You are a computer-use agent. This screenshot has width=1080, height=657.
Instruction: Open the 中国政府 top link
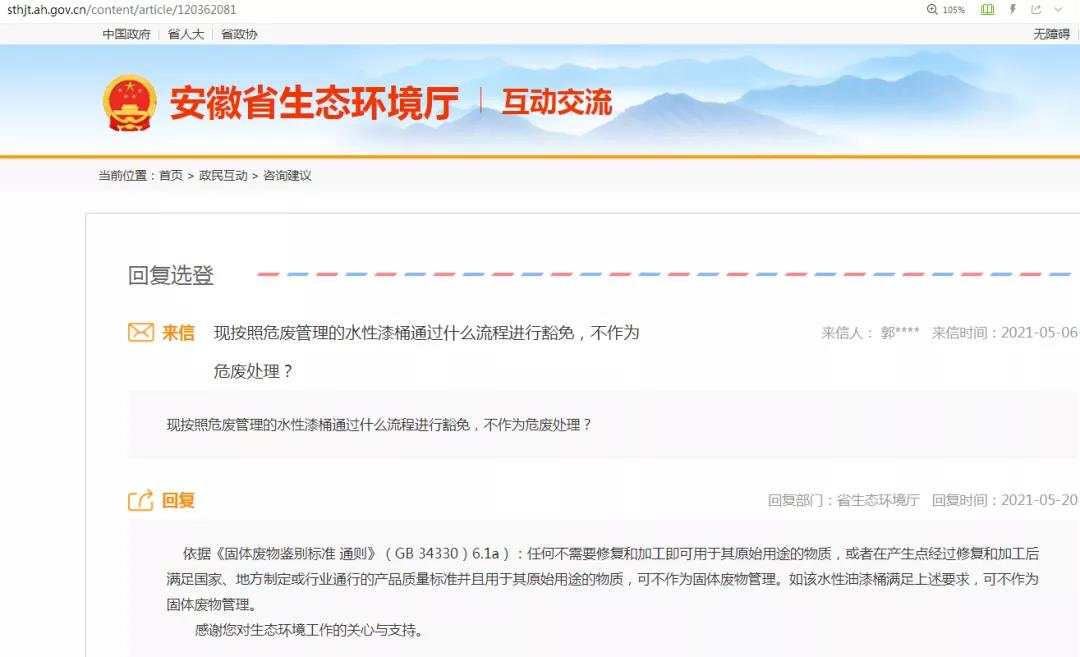click(x=126, y=34)
